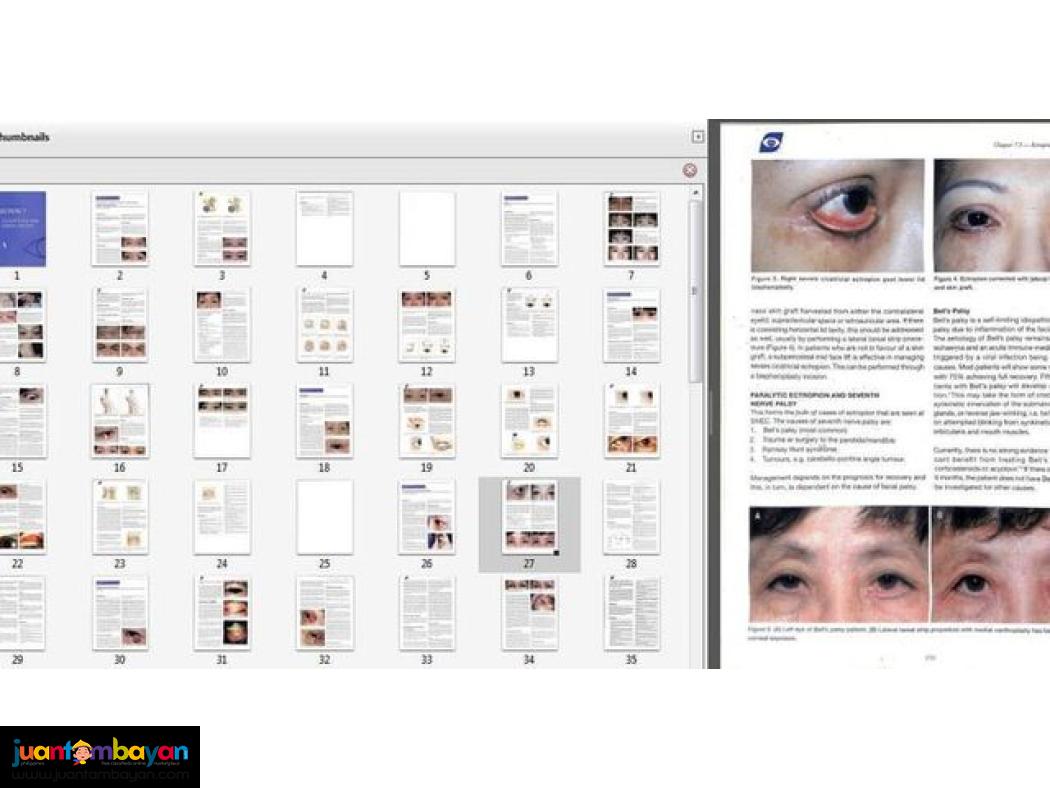Image resolution: width=1050 pixels, height=788 pixels.
Task: Open the page 23 thumbnail
Action: pos(120,517)
